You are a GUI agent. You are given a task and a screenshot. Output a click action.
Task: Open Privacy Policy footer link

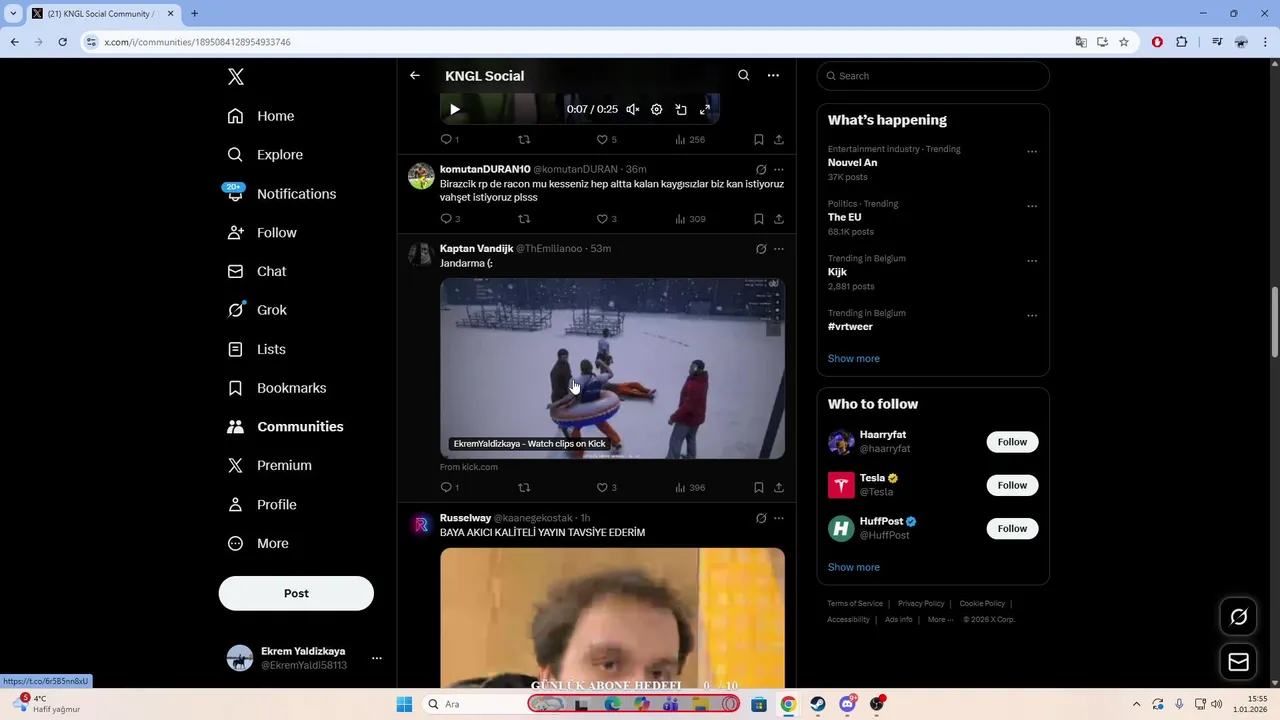point(921,604)
